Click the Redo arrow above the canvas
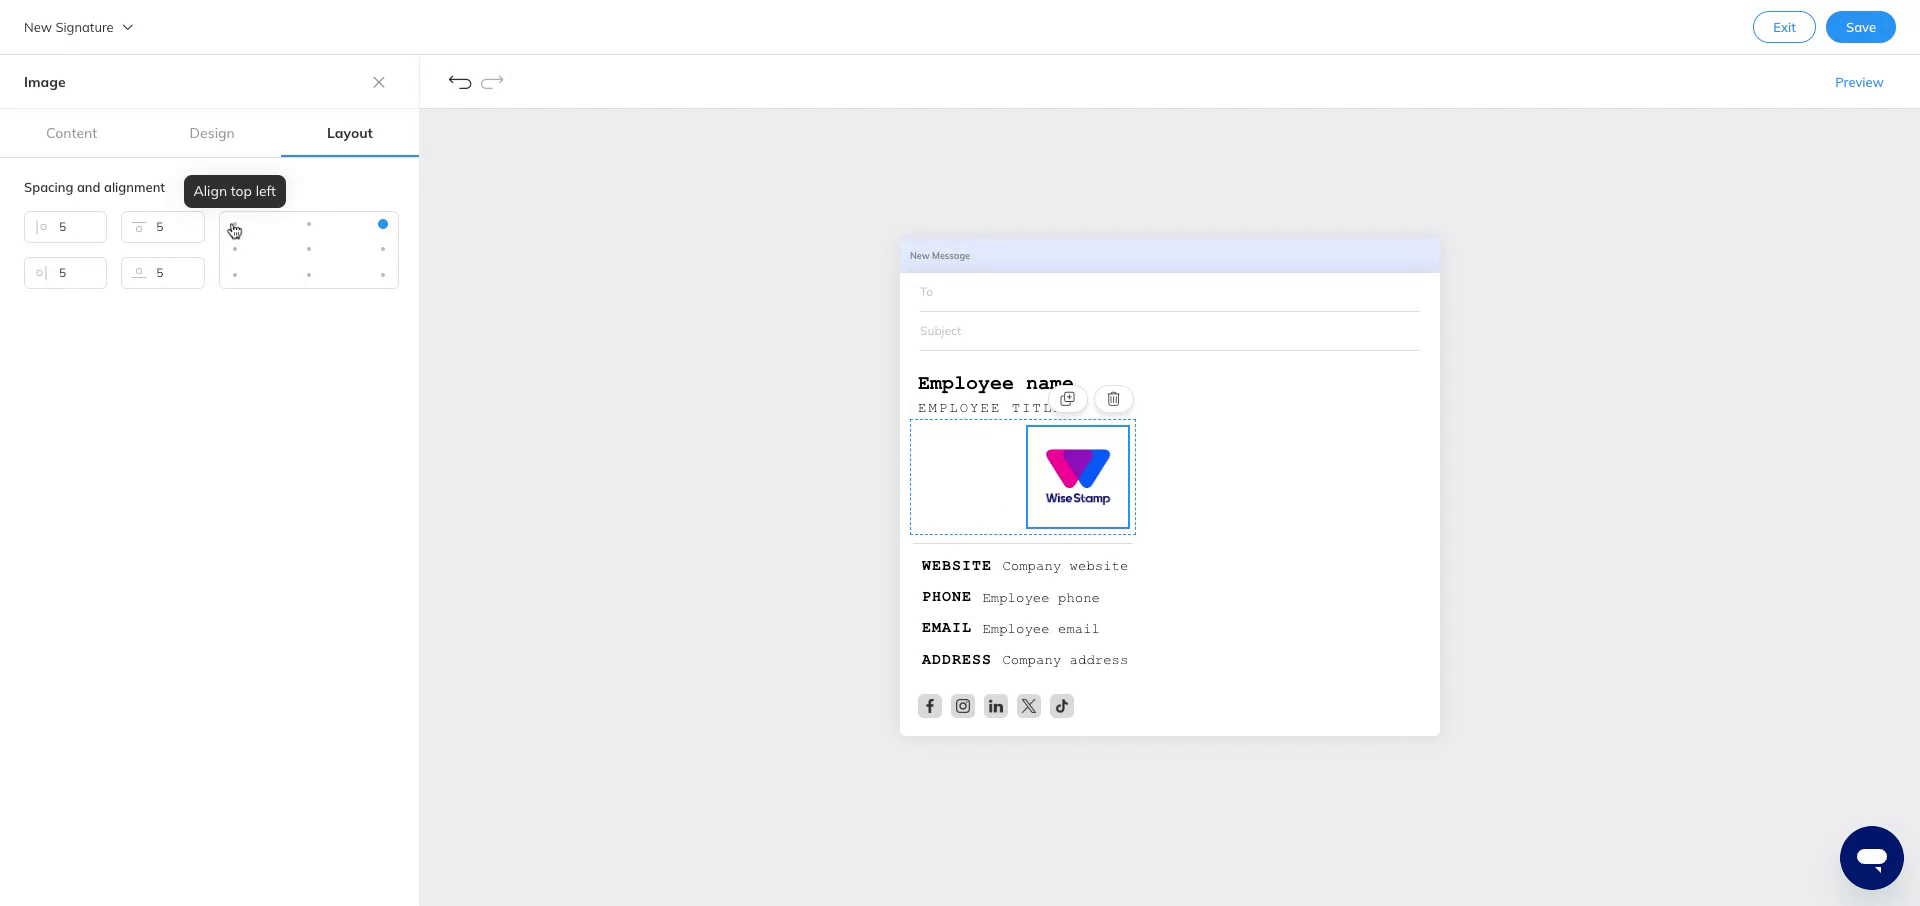The image size is (1920, 906). [492, 82]
